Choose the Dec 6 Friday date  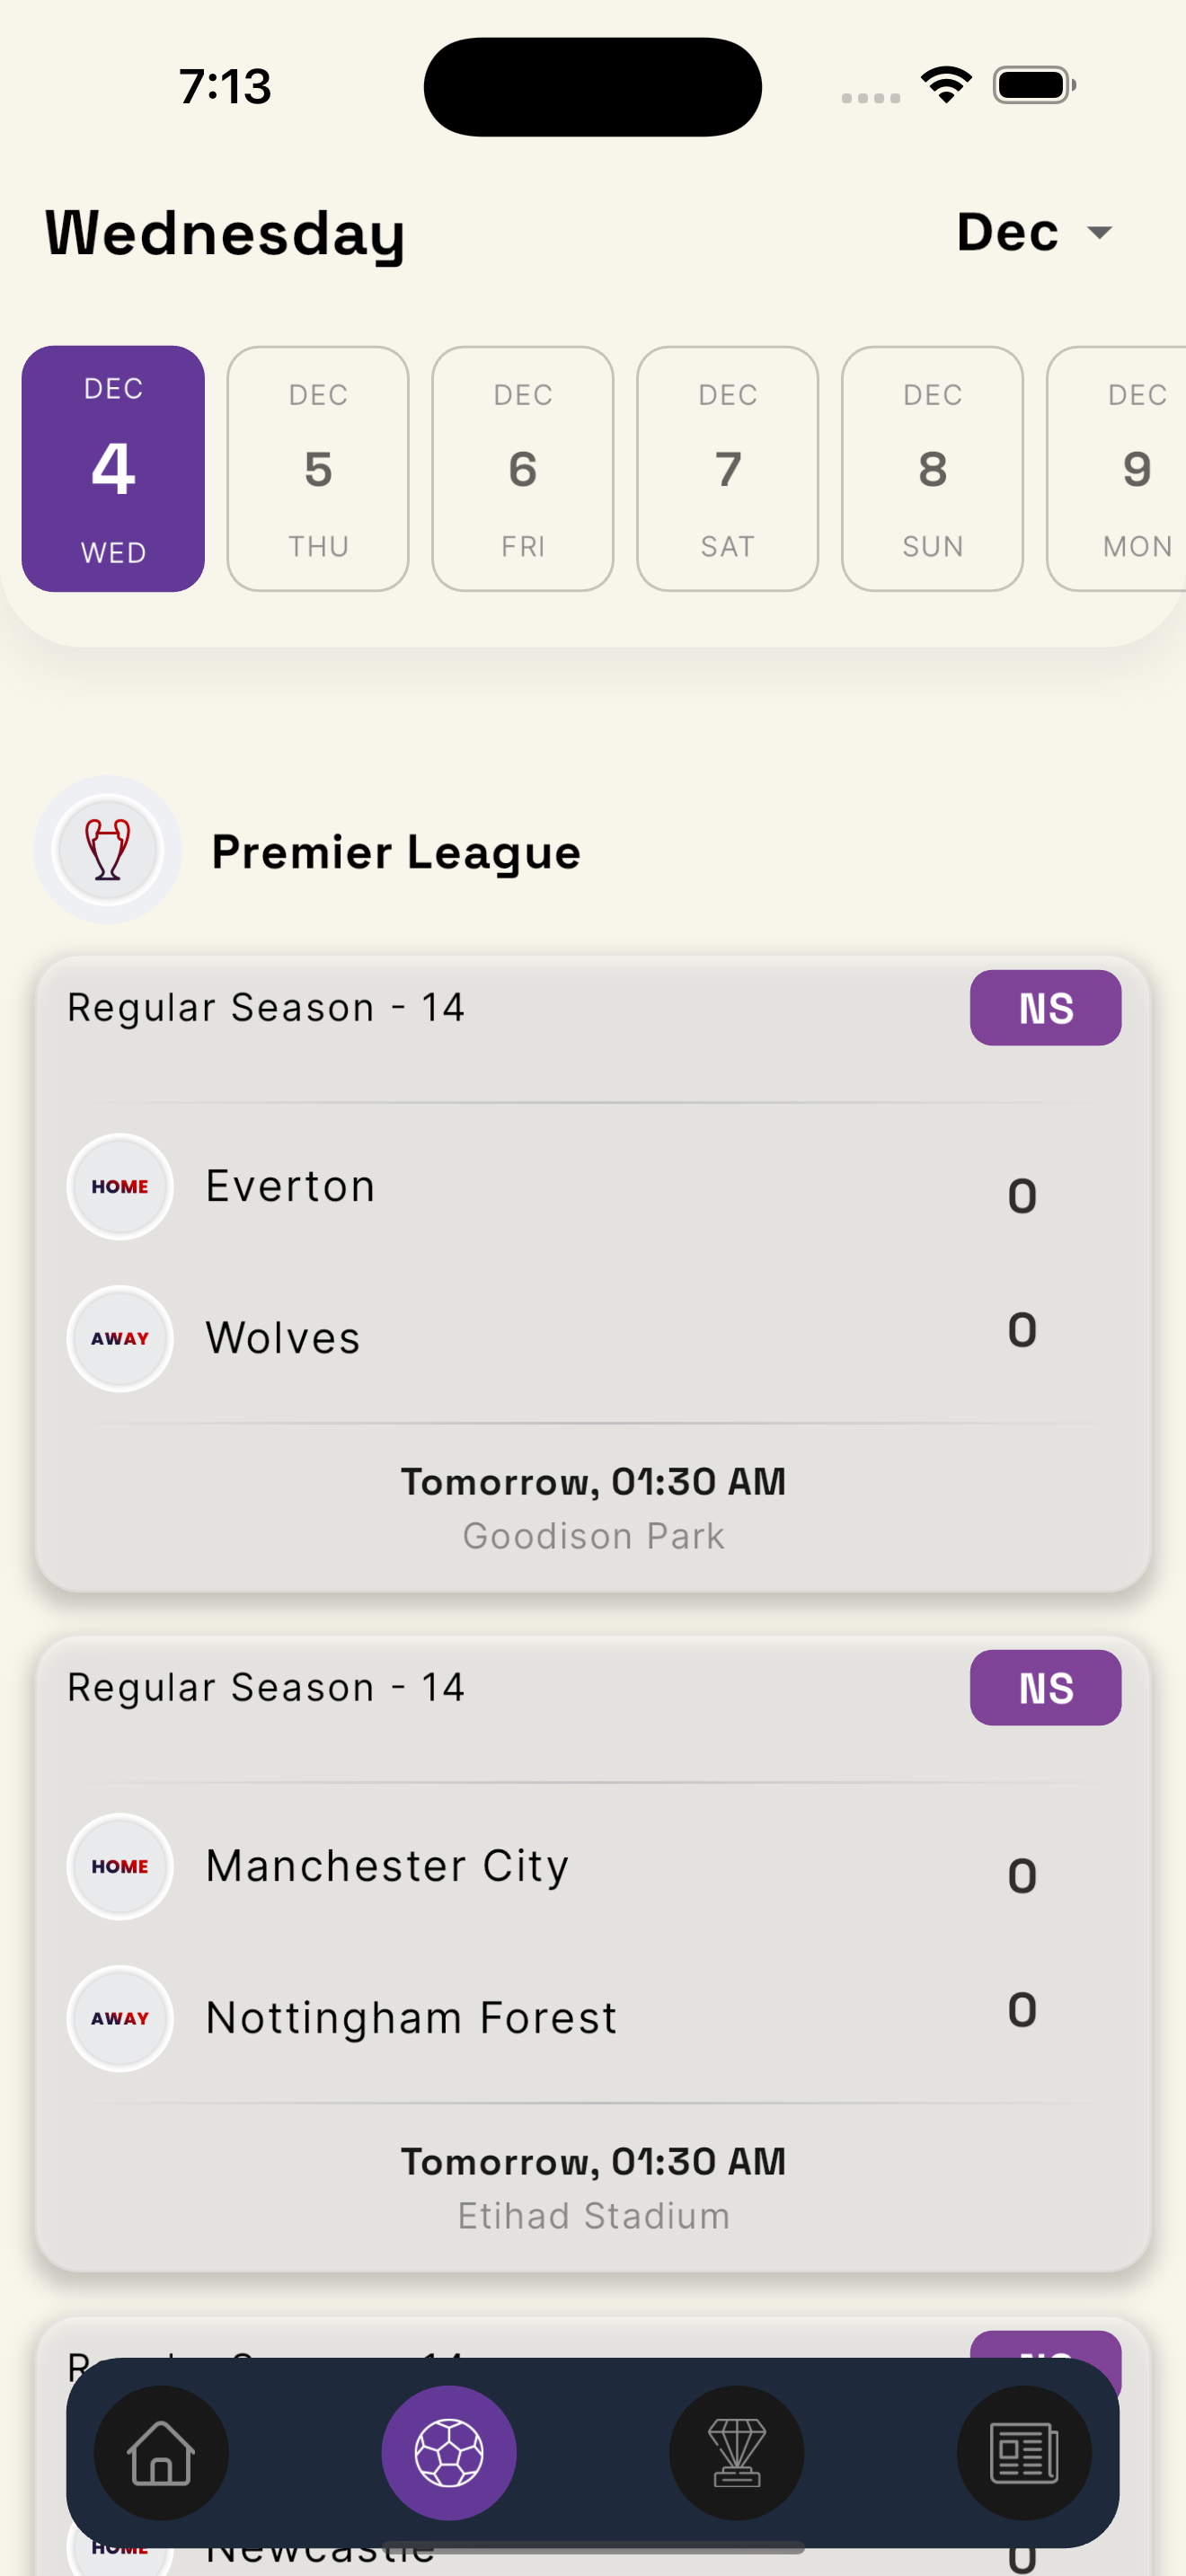click(x=523, y=469)
